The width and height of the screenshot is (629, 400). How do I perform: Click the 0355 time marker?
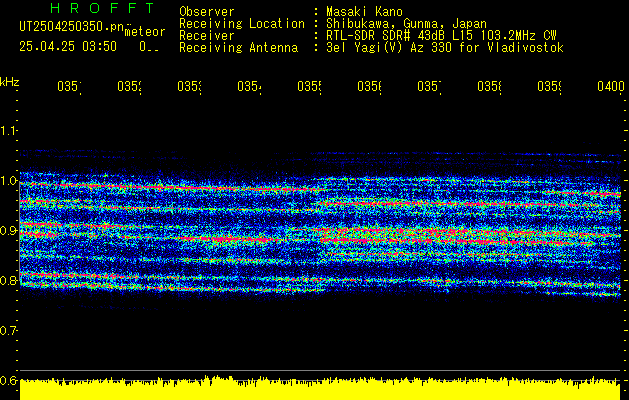point(309,86)
